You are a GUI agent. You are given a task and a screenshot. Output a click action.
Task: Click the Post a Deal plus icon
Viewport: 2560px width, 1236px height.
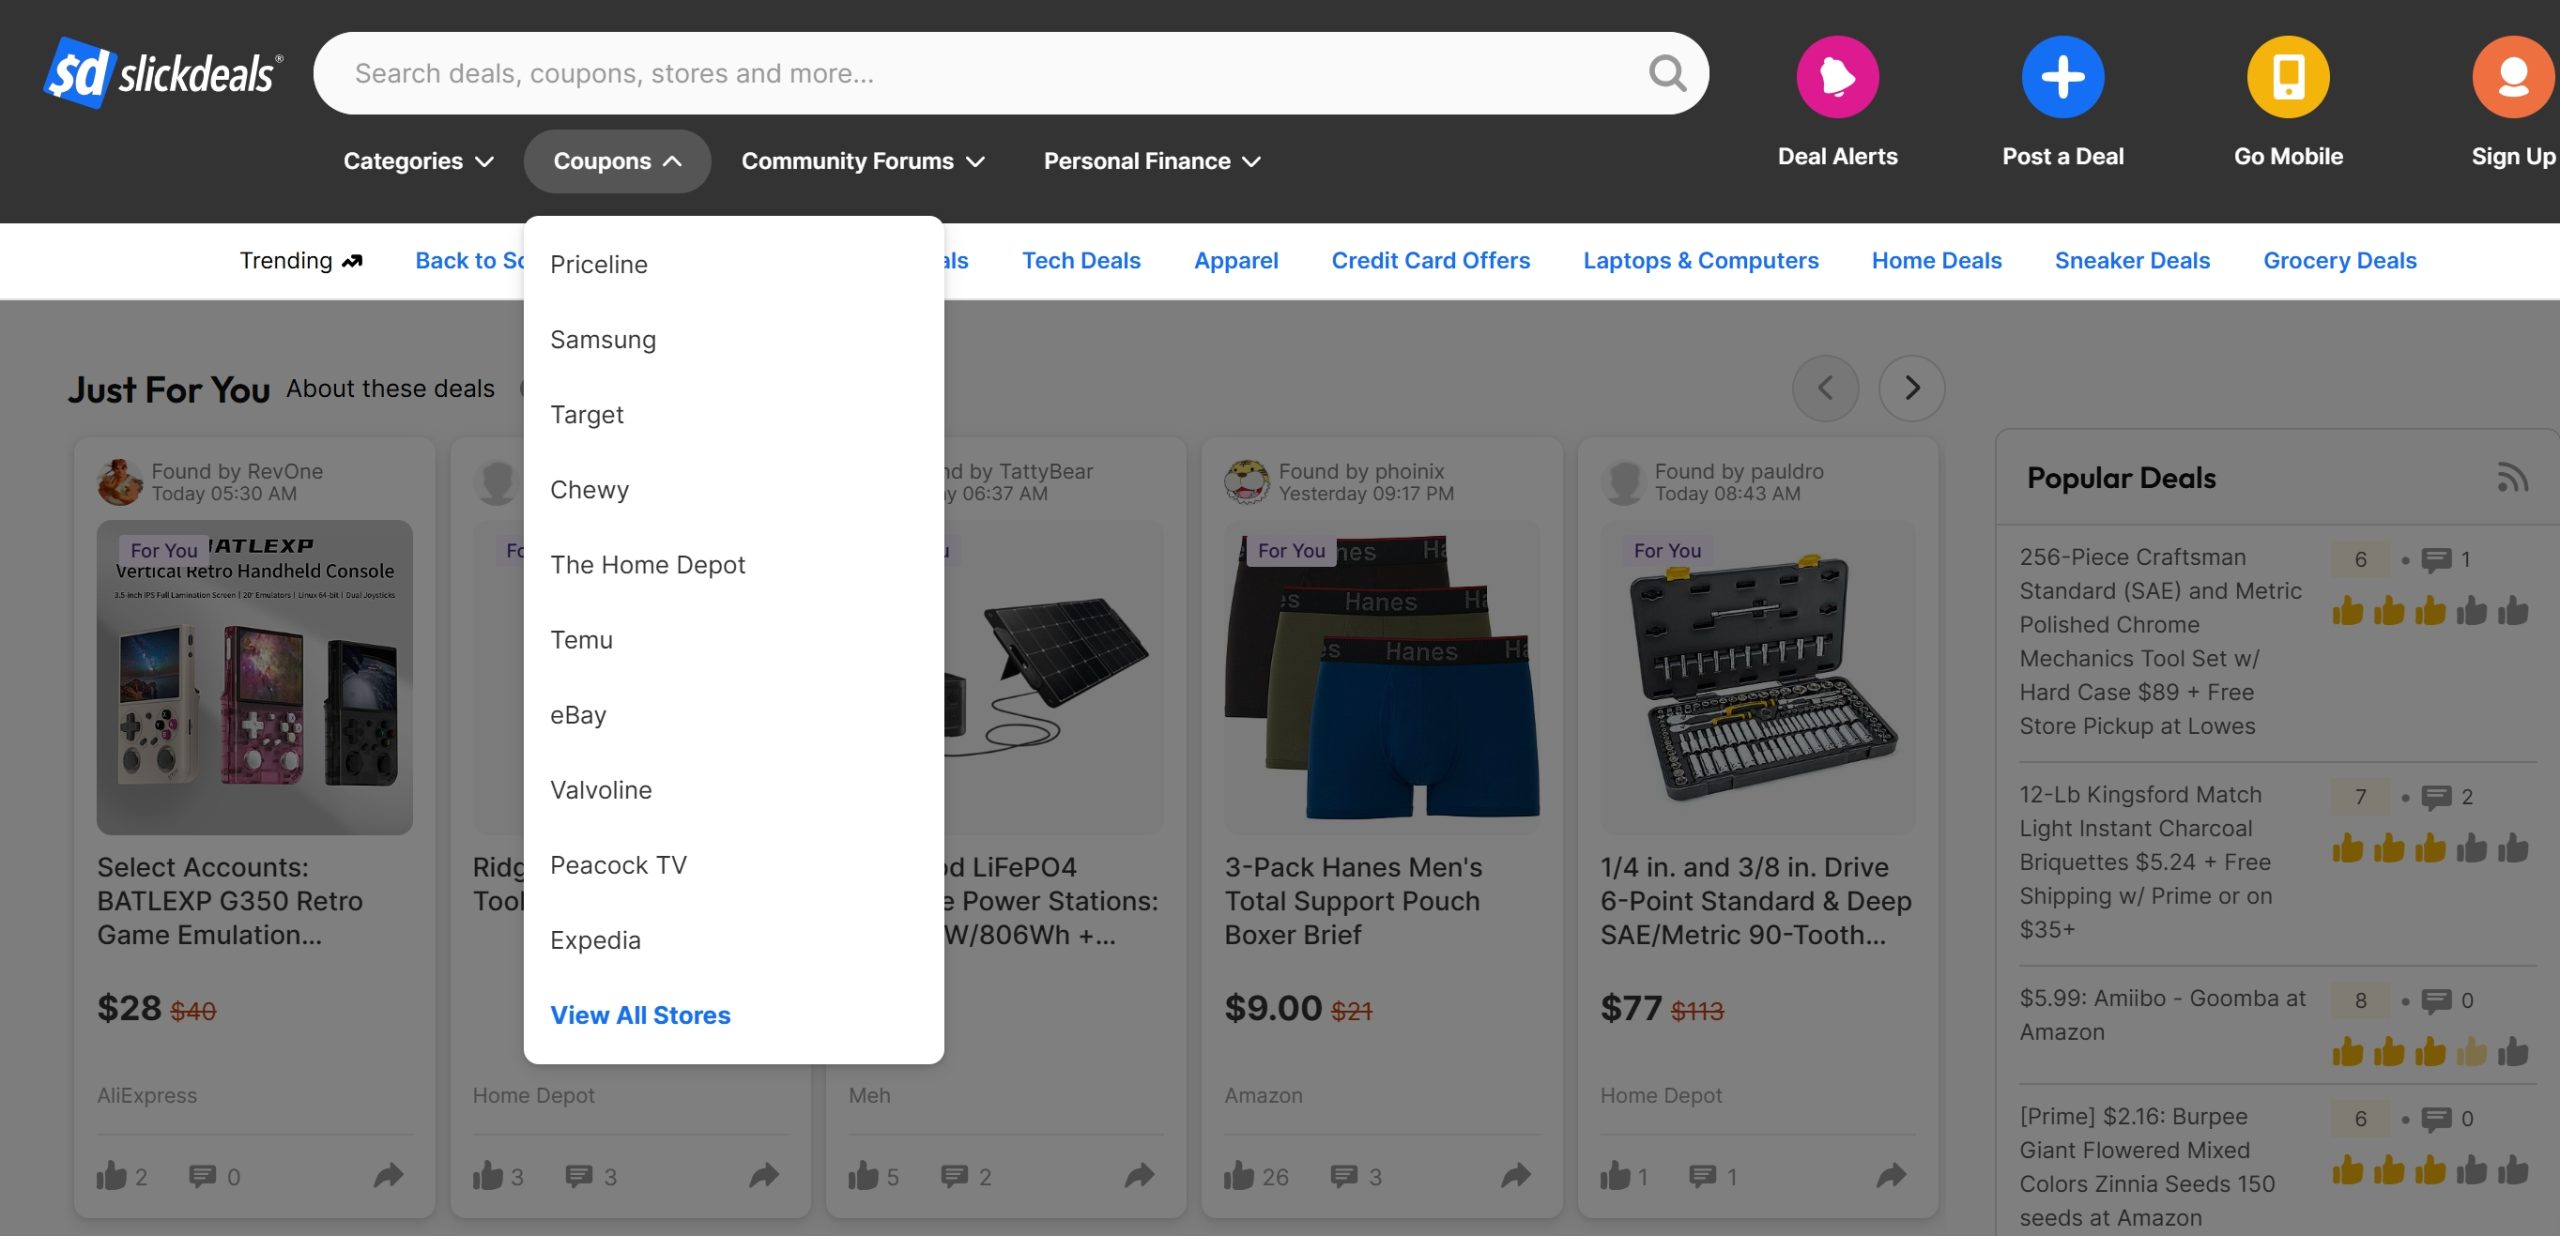[x=2062, y=77]
